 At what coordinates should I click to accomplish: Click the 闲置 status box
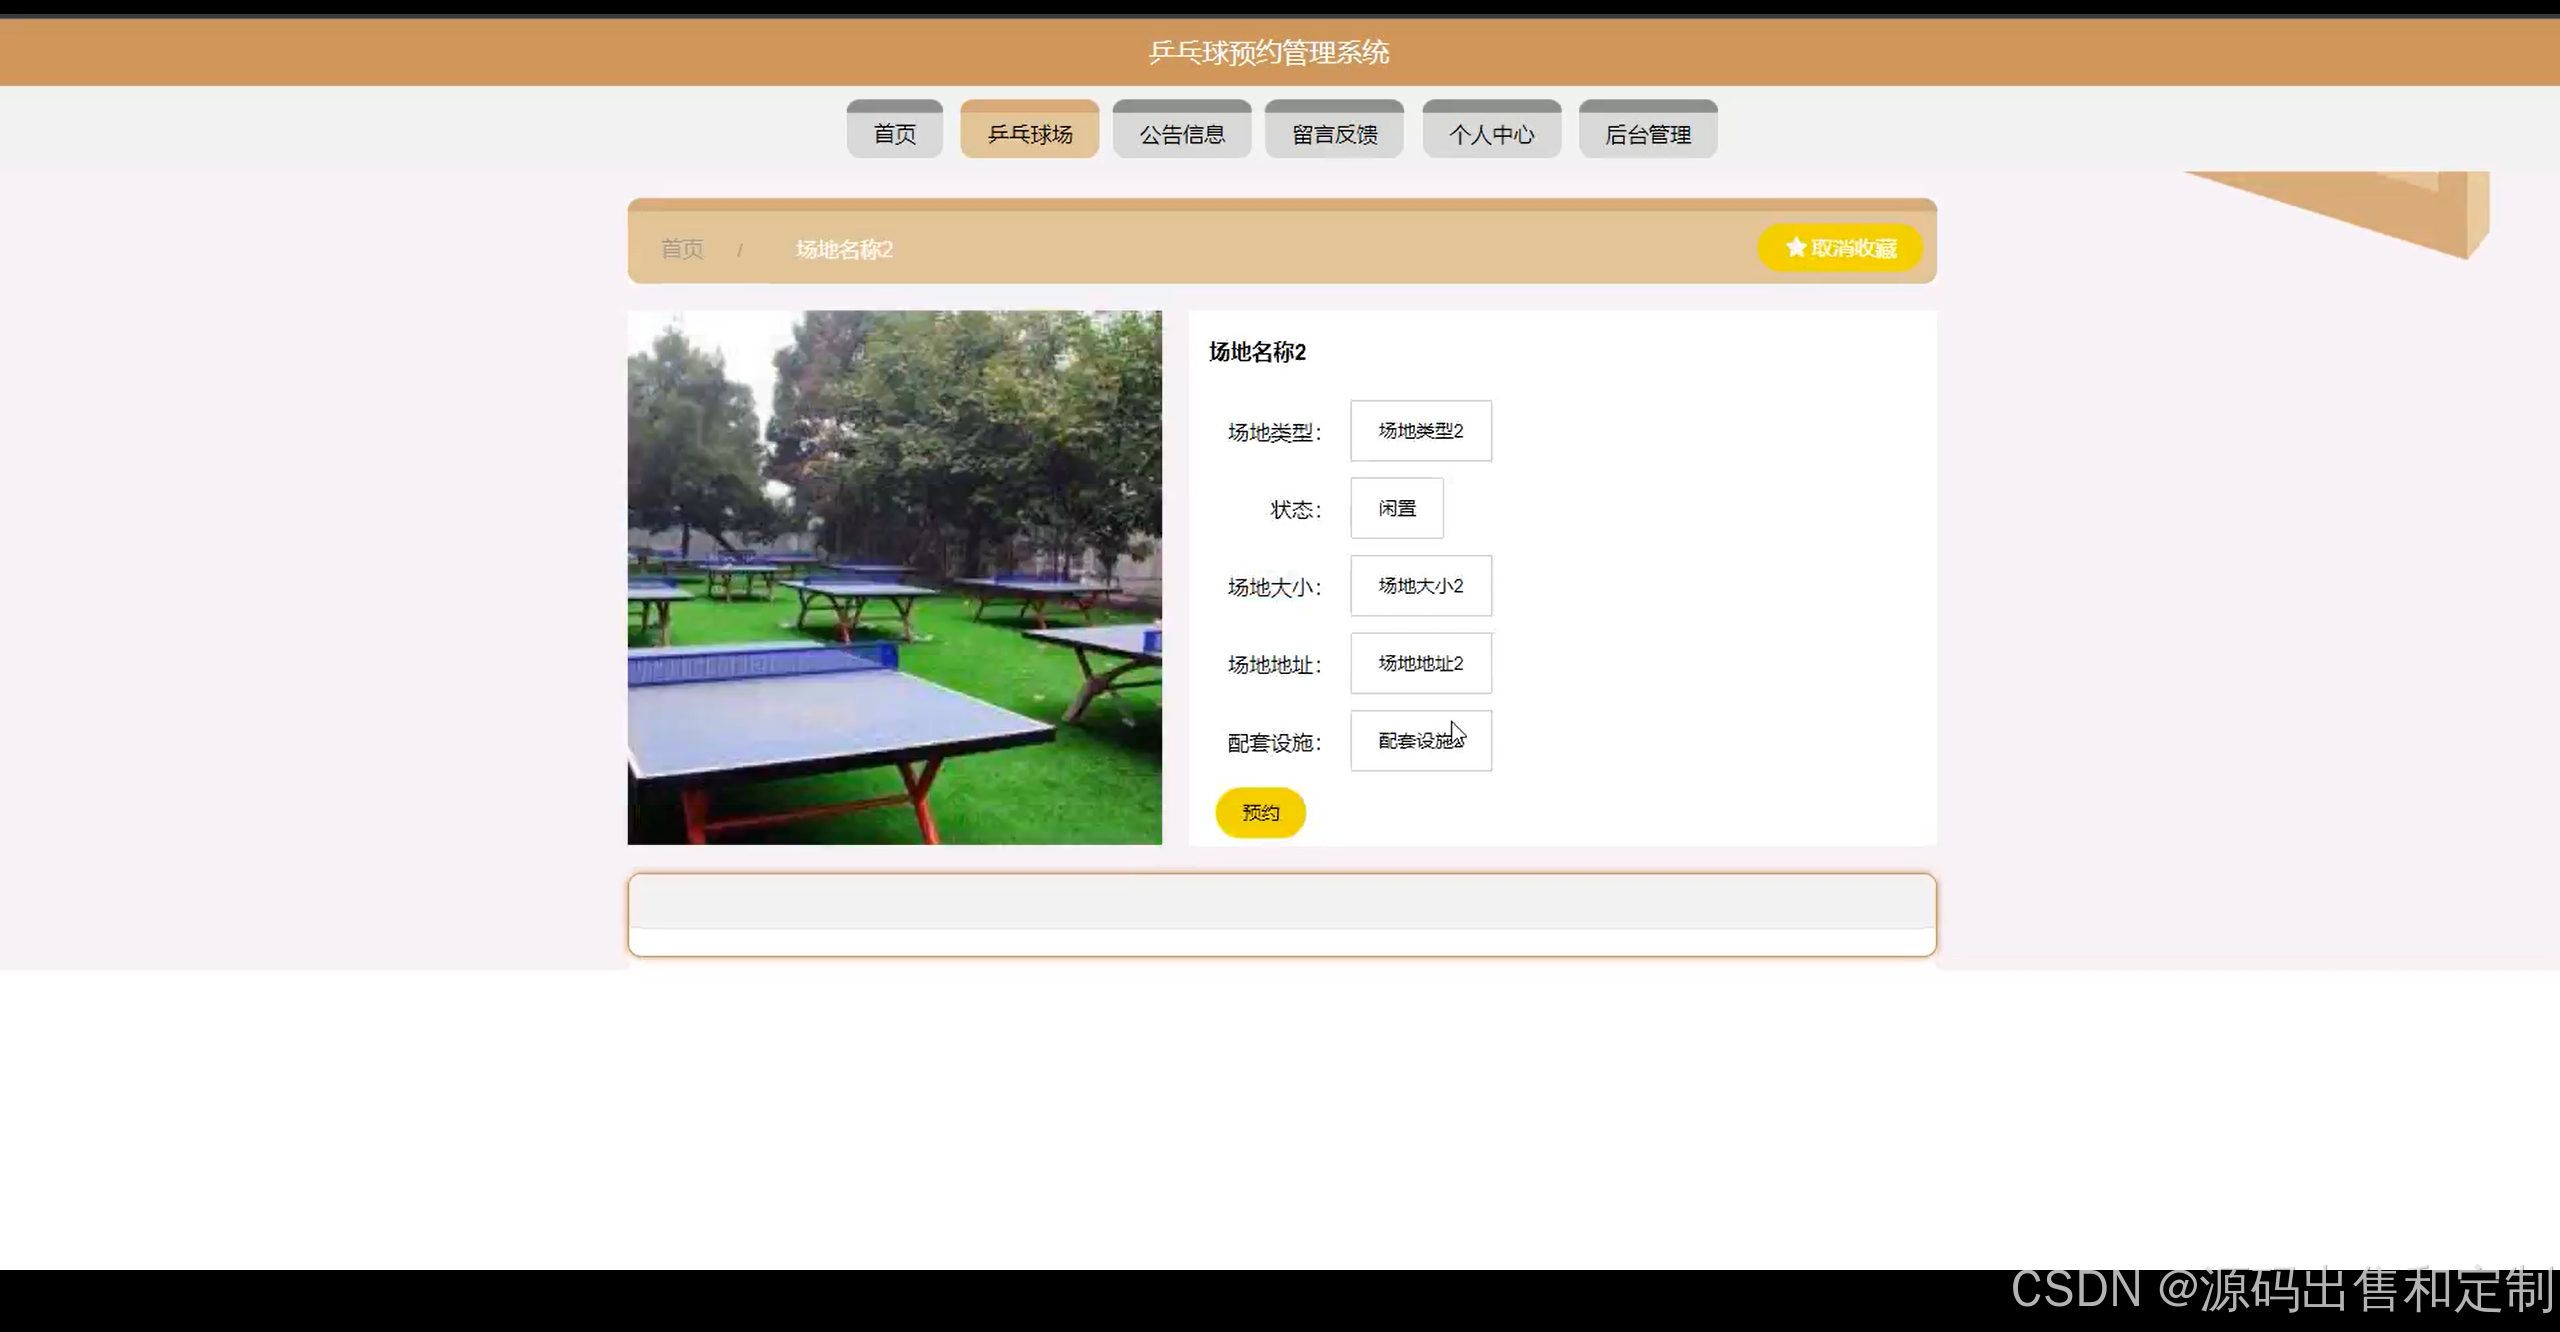(1396, 508)
